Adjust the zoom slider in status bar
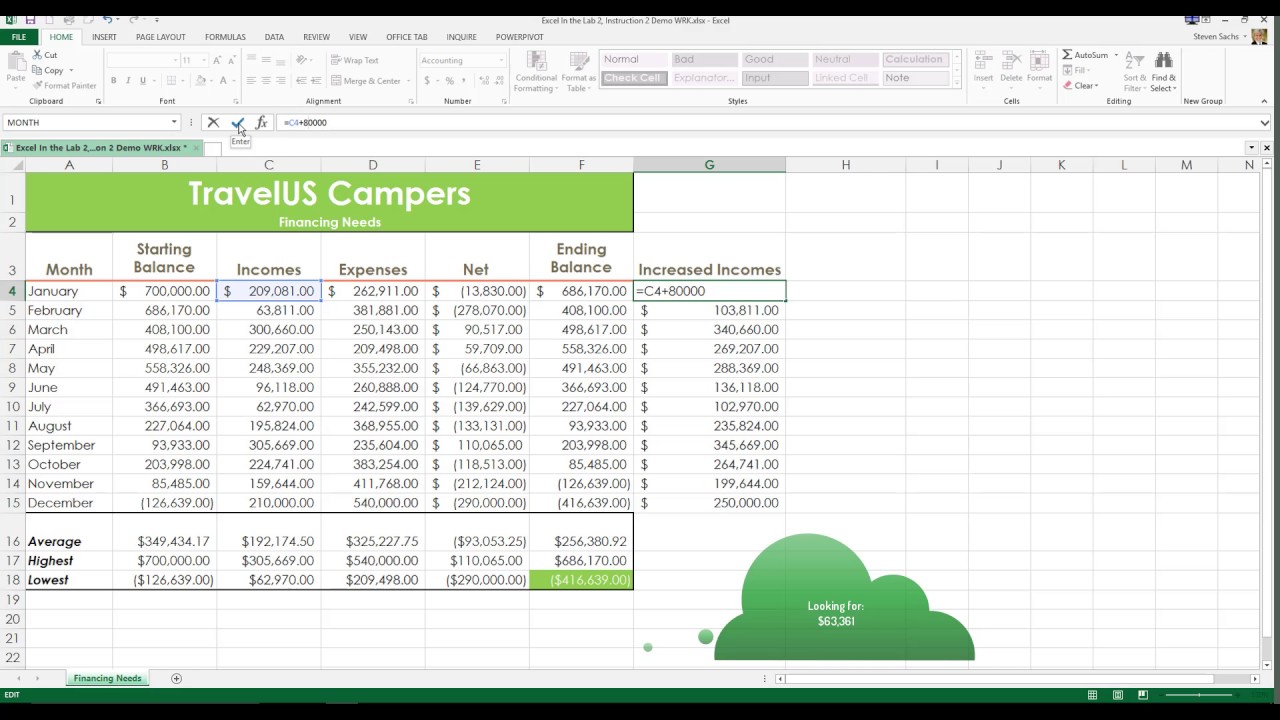 1200,695
